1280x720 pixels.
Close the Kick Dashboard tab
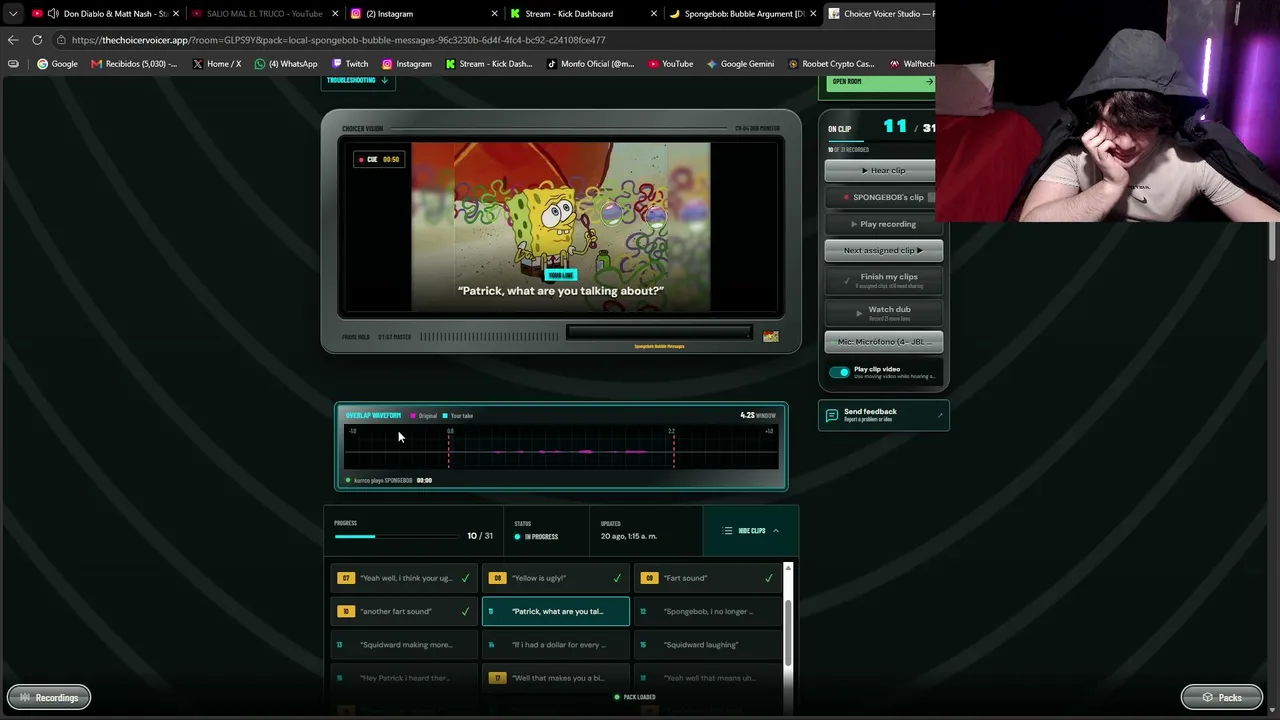654,14
